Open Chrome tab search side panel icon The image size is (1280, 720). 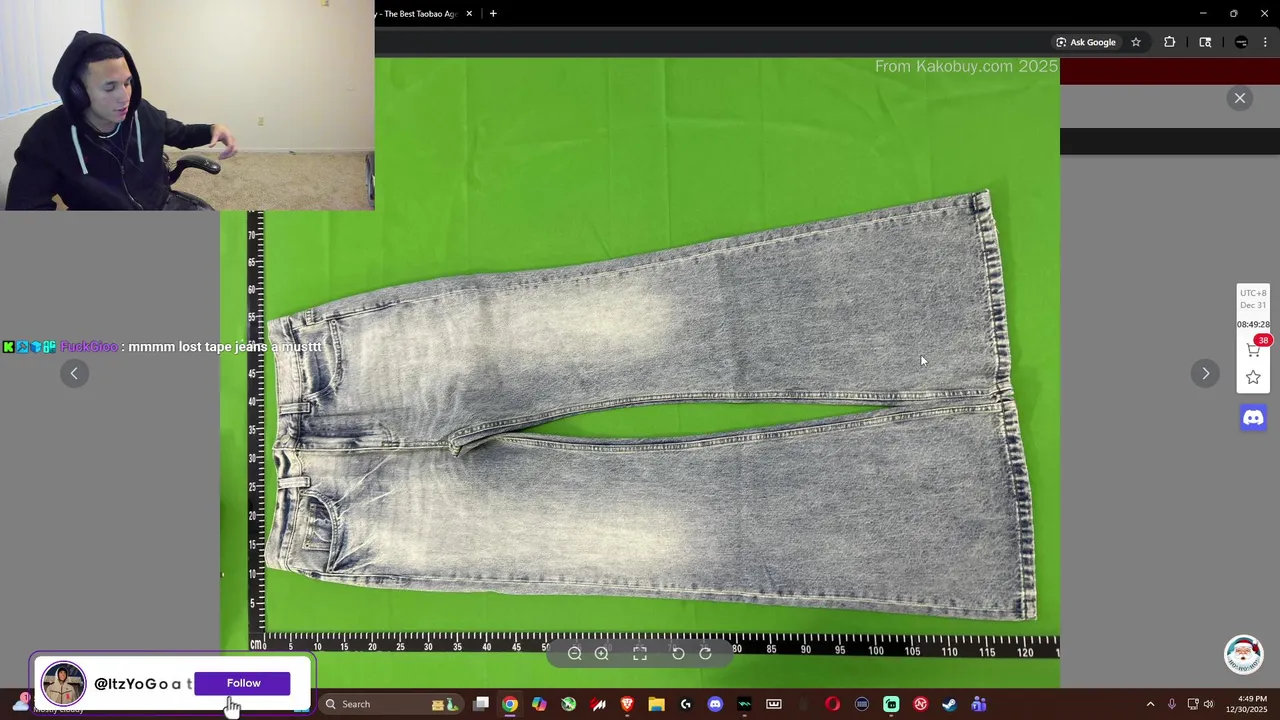click(x=1205, y=42)
